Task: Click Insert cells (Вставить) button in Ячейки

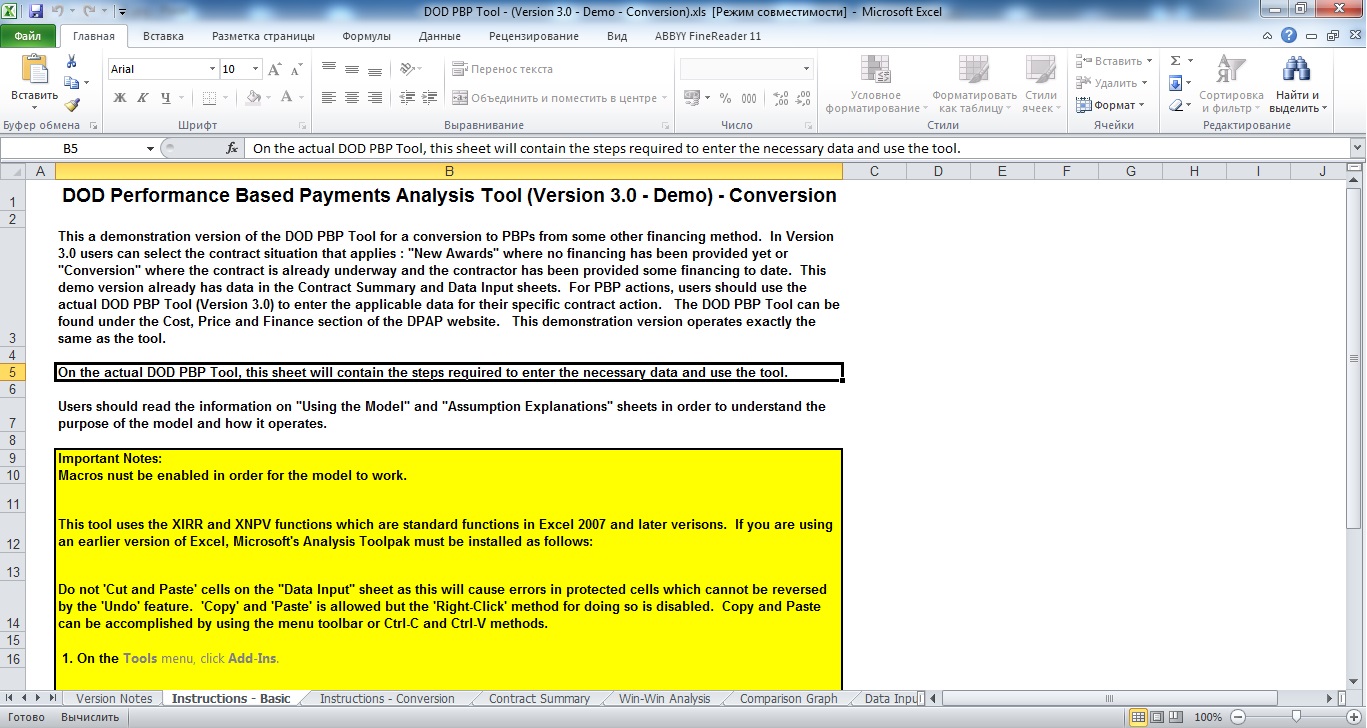Action: click(1114, 61)
